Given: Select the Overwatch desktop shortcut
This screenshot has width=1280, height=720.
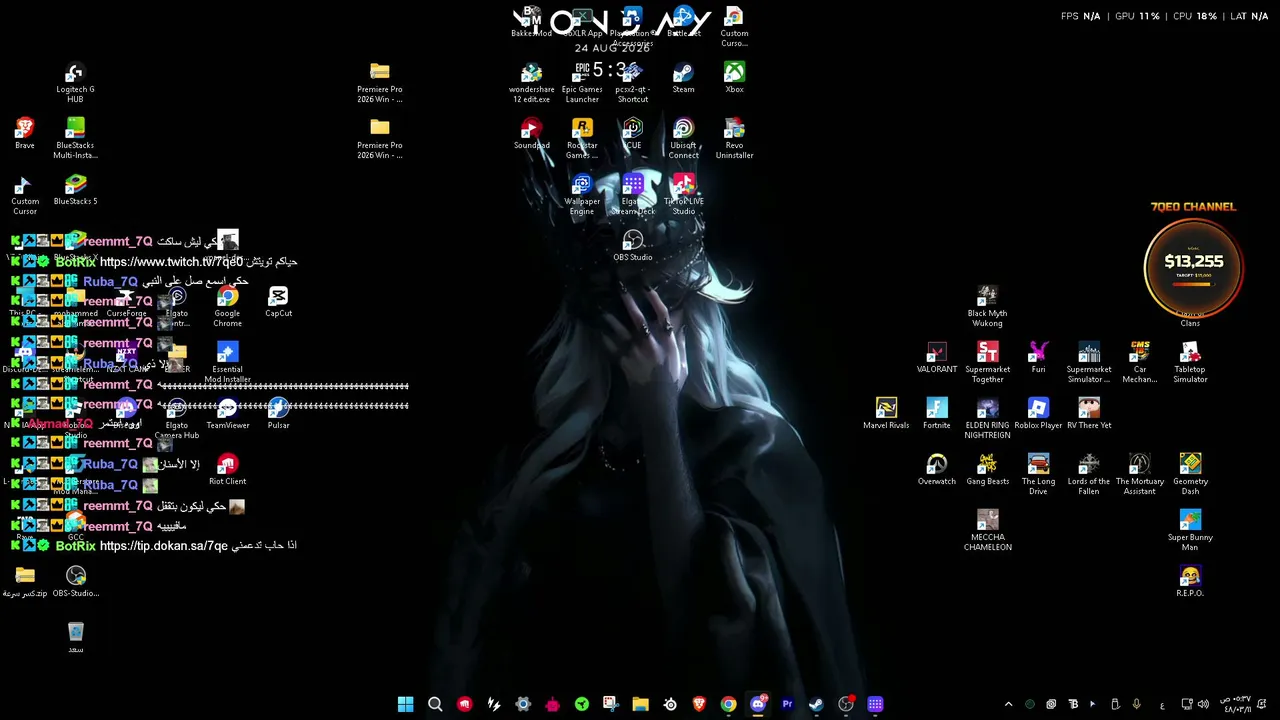Looking at the screenshot, I should 937,470.
